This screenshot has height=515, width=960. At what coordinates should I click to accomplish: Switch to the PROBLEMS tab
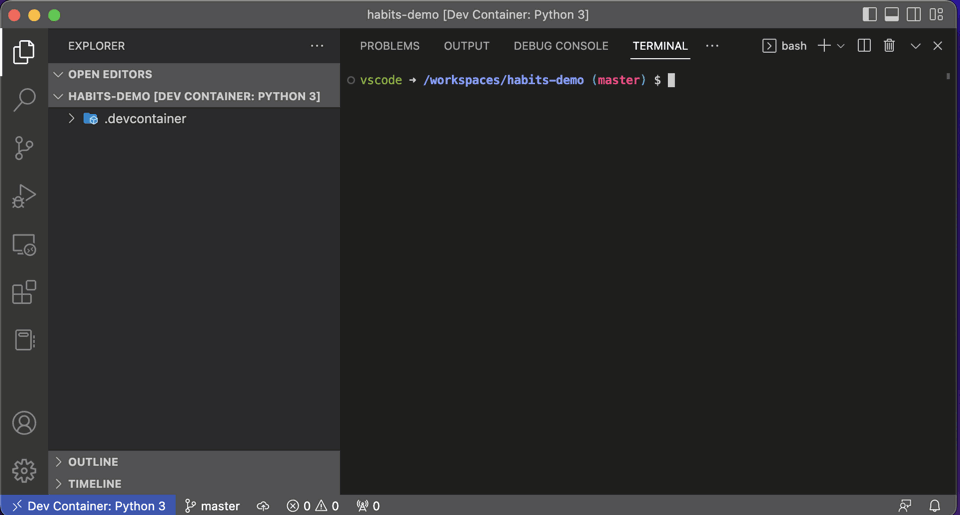pos(389,46)
